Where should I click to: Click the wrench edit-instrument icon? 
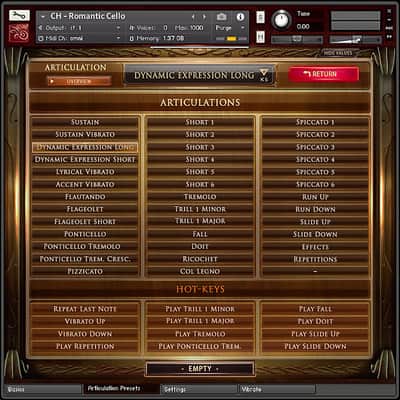(19, 15)
